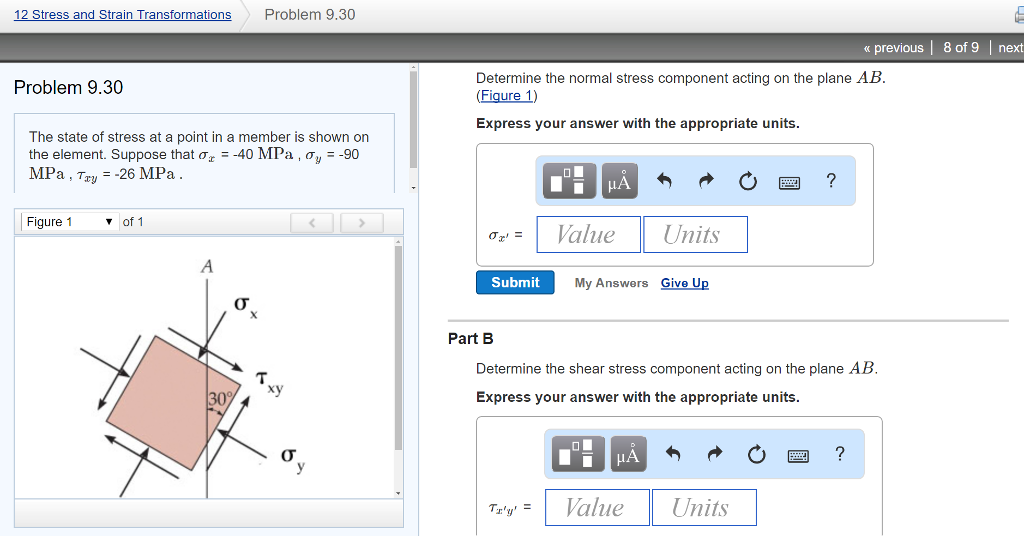The height and width of the screenshot is (536, 1024).
Task: Click reset icon in Part B toolbar
Action: pyautogui.click(x=756, y=454)
